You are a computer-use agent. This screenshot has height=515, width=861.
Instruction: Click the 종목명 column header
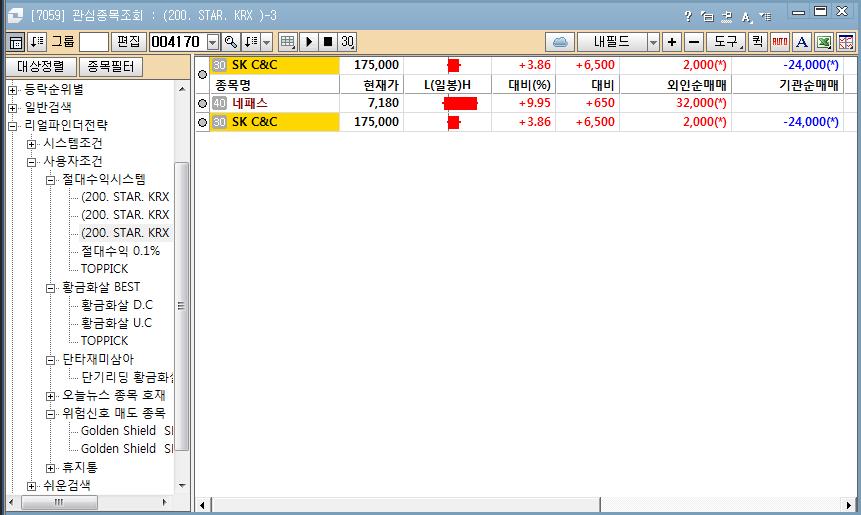coord(275,85)
